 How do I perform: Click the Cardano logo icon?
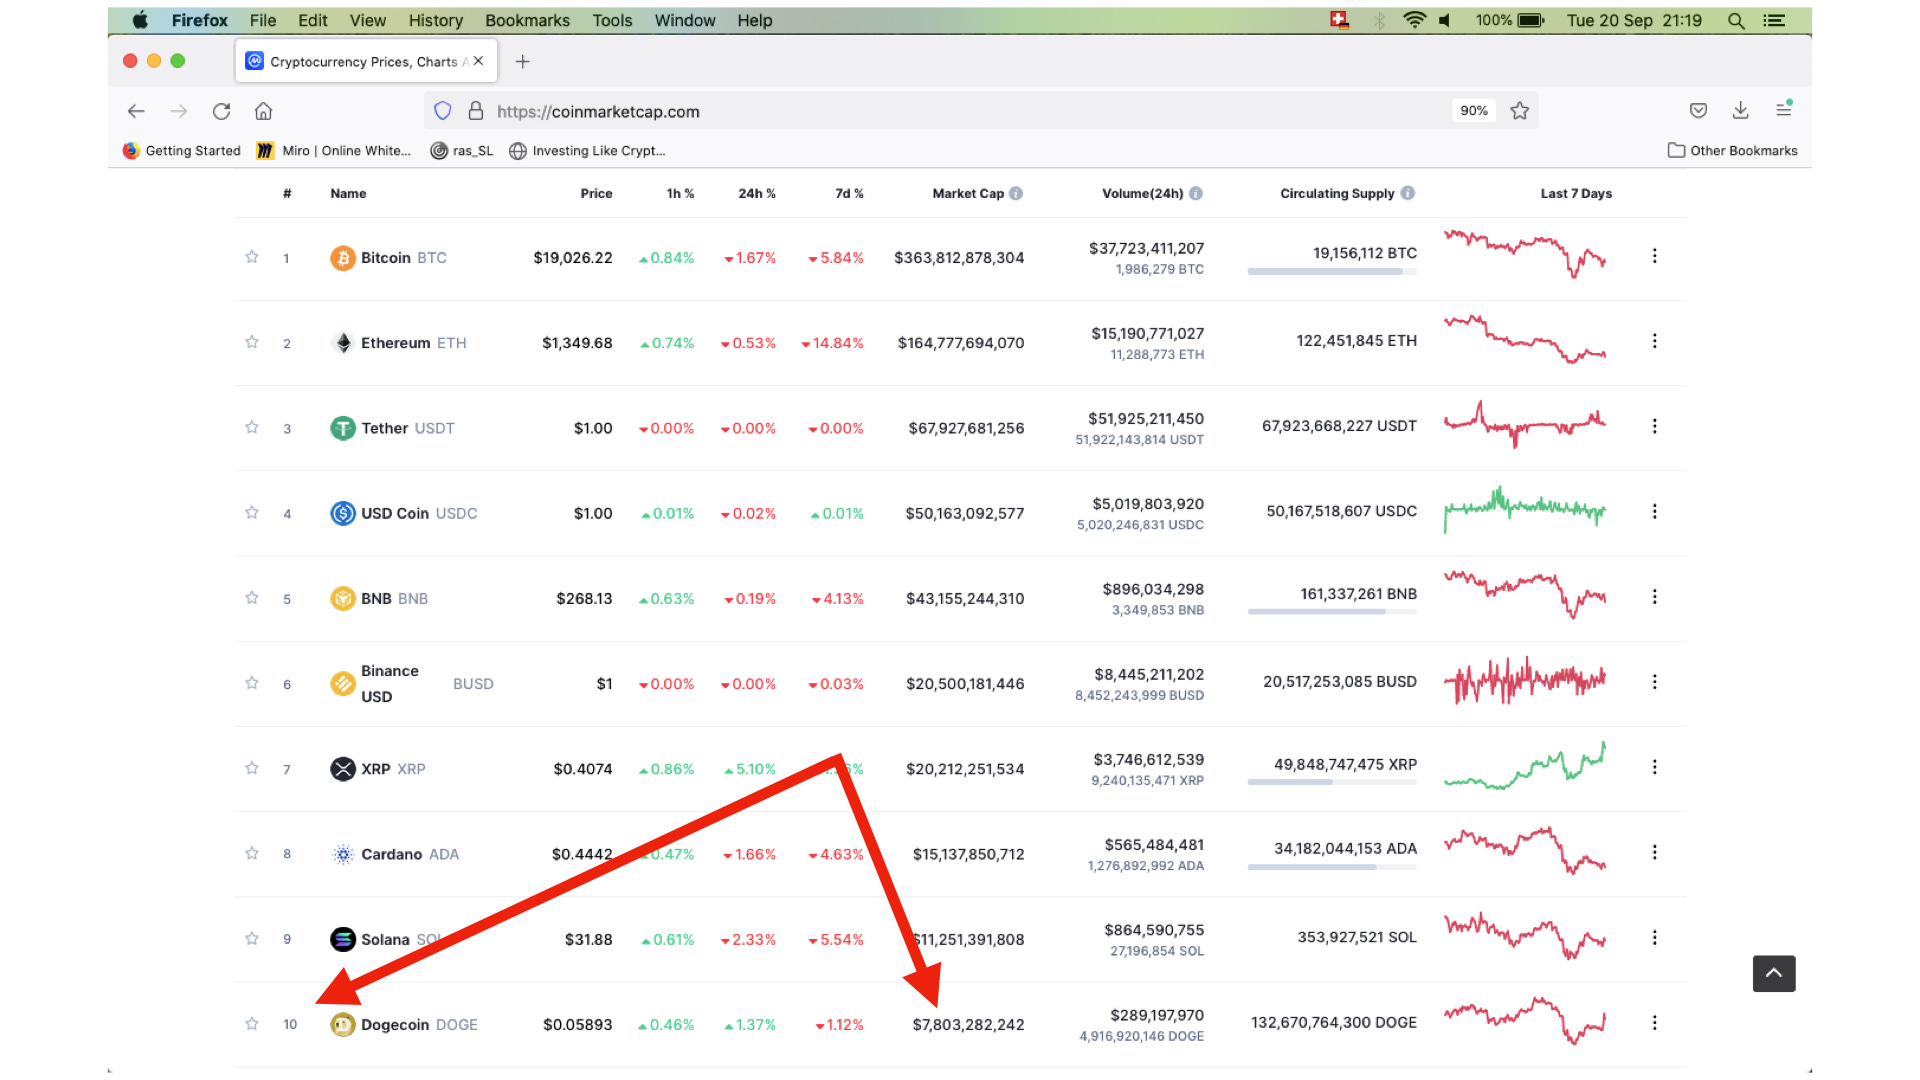(x=343, y=854)
